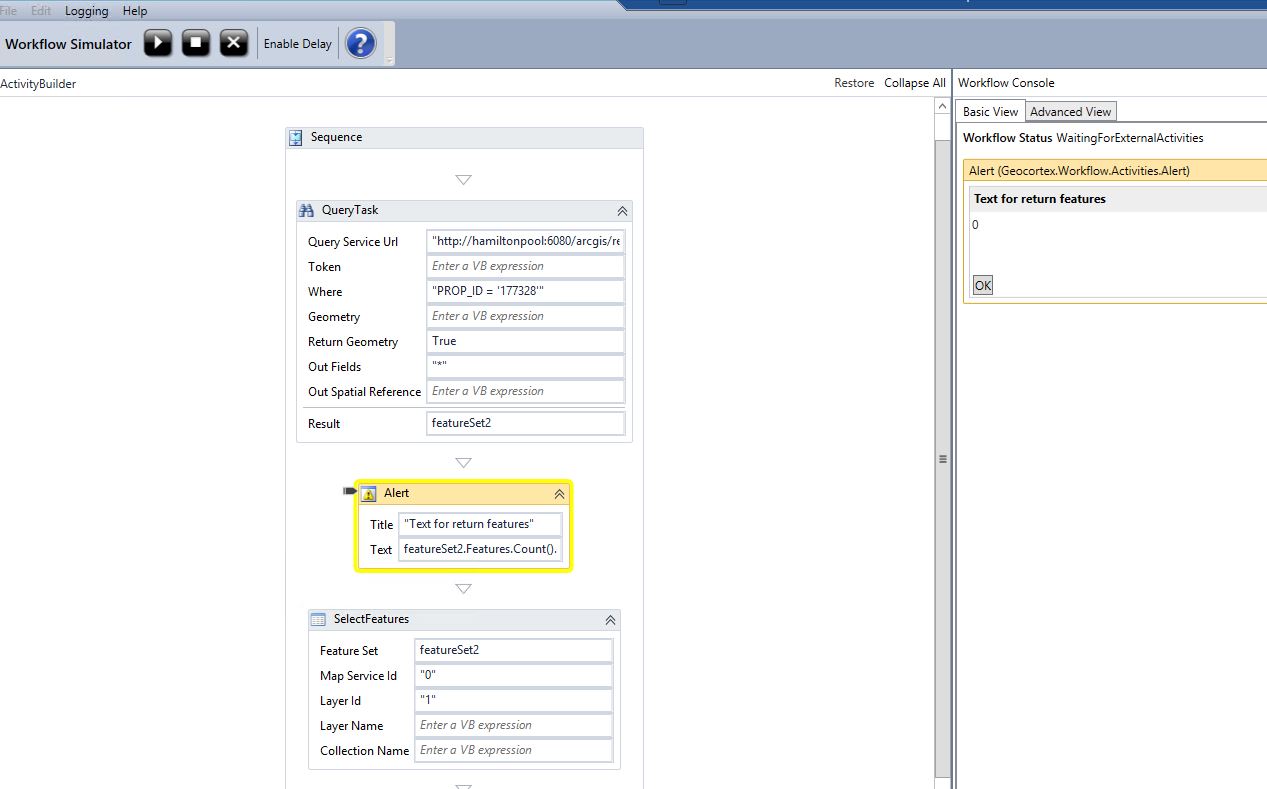The image size is (1267, 789).
Task: Click the Layer Id field
Action: [x=513, y=700]
